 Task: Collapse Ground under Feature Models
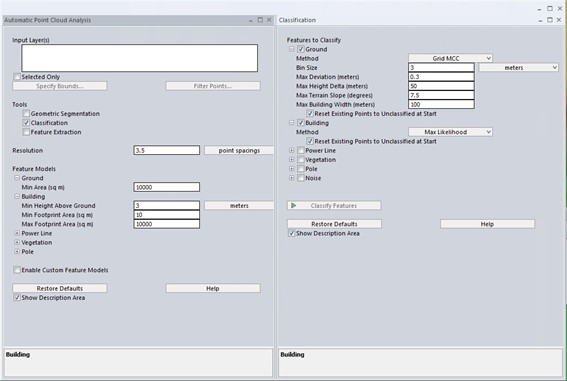(x=17, y=178)
